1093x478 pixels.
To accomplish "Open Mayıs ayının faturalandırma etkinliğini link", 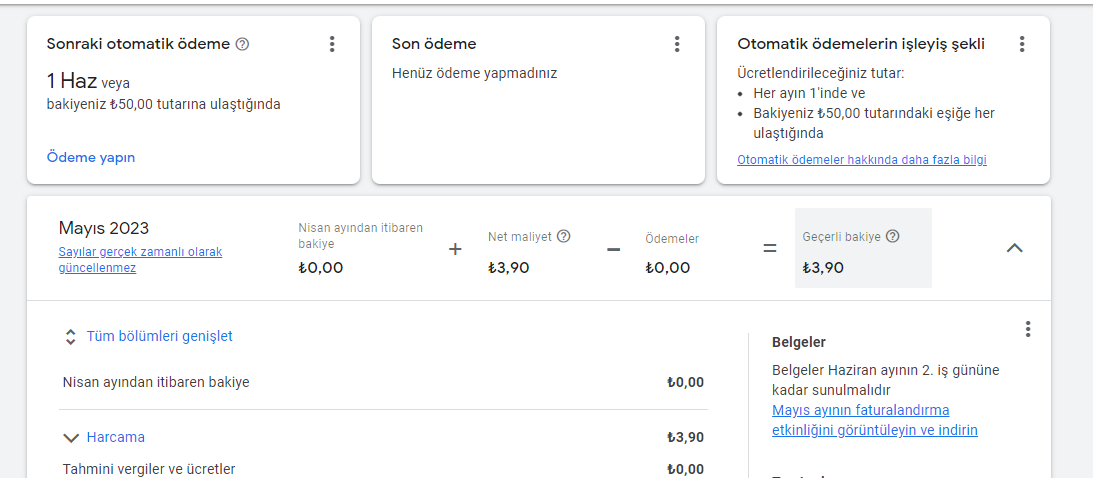I will click(875, 420).
